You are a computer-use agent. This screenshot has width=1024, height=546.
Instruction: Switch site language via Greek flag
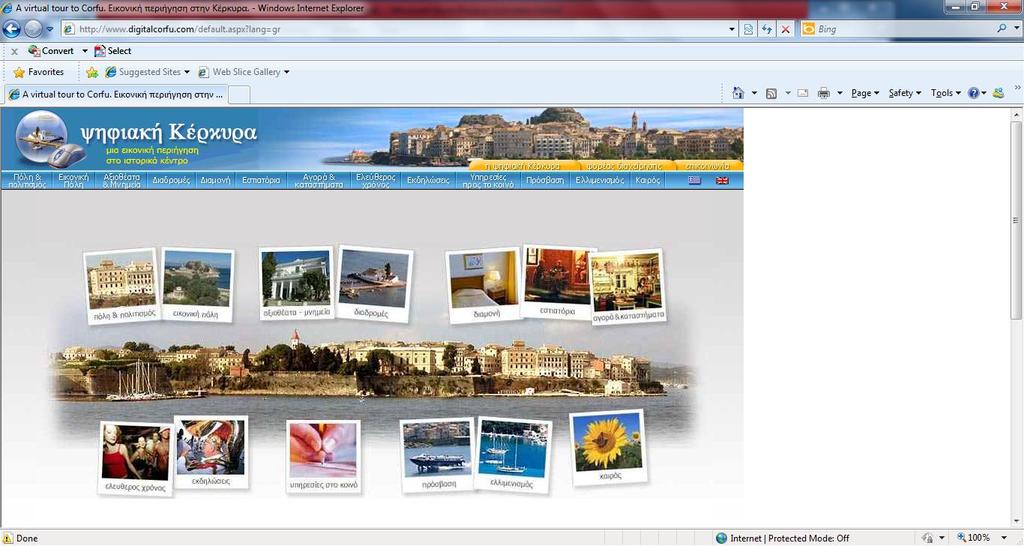694,180
